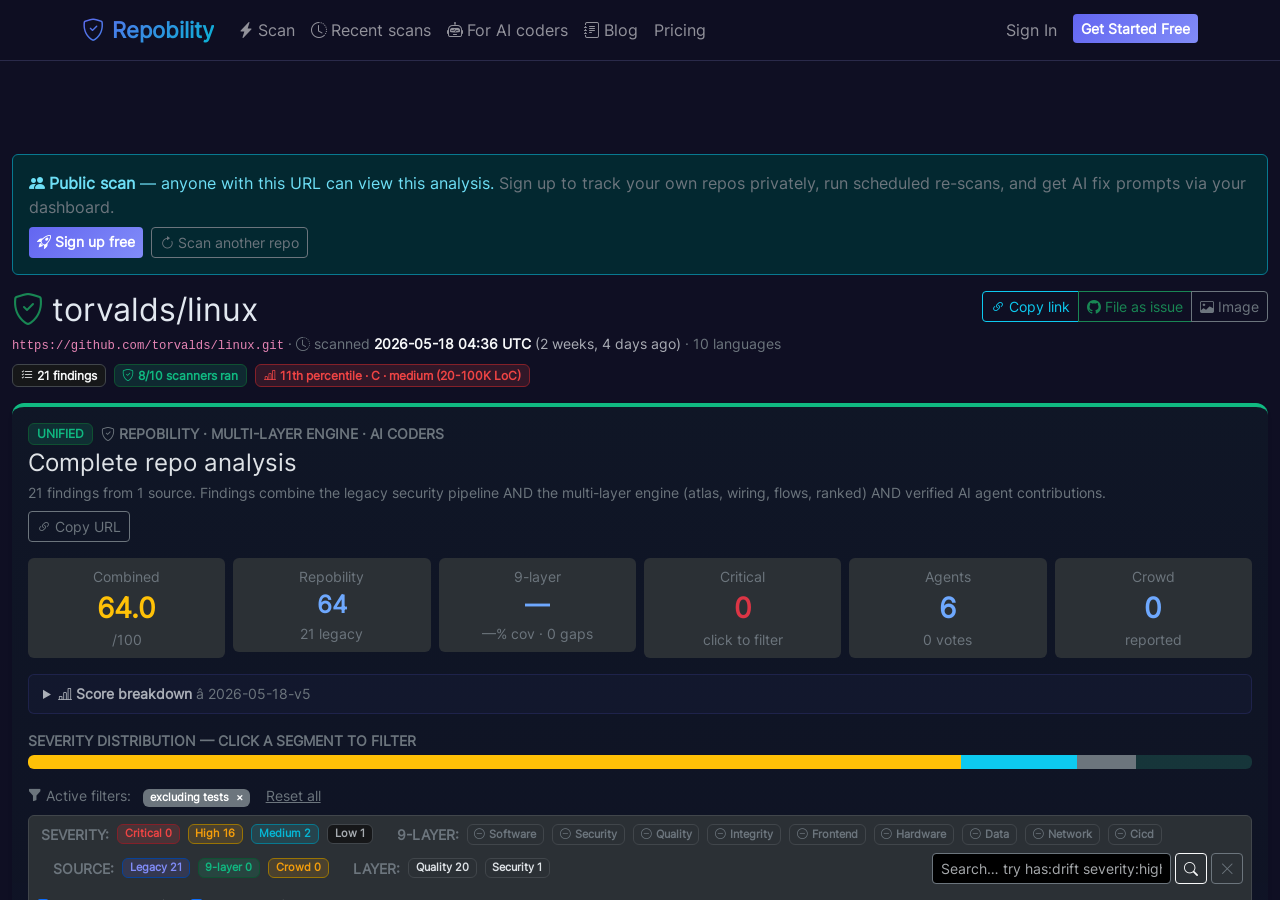Select the Security 1 layer chip
1280x900 pixels.
point(517,868)
